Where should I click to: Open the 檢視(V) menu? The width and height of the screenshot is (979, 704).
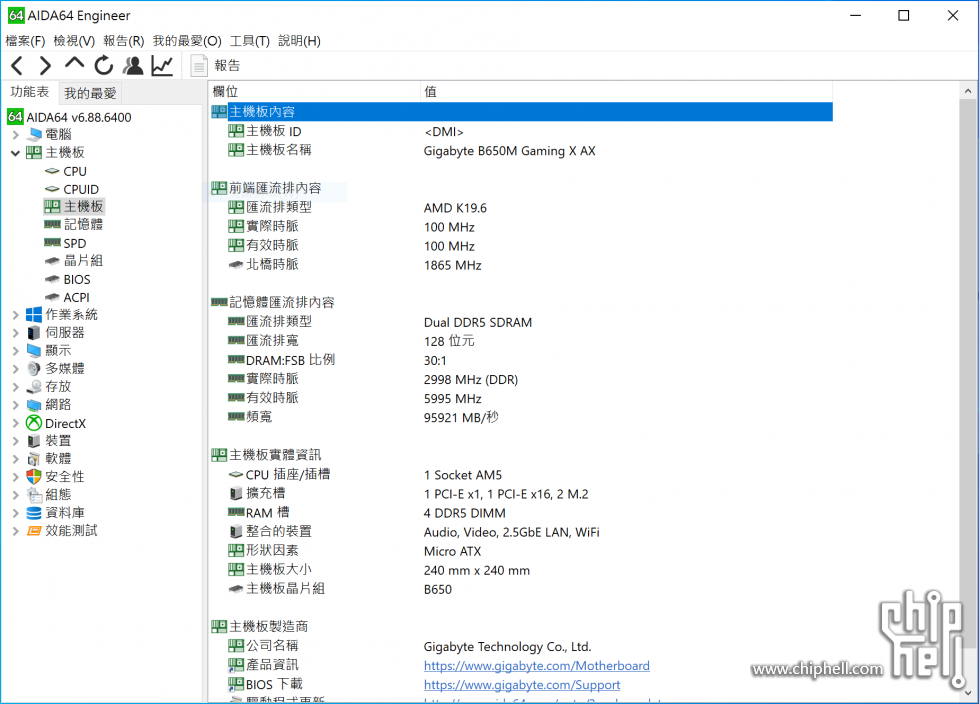(74, 41)
